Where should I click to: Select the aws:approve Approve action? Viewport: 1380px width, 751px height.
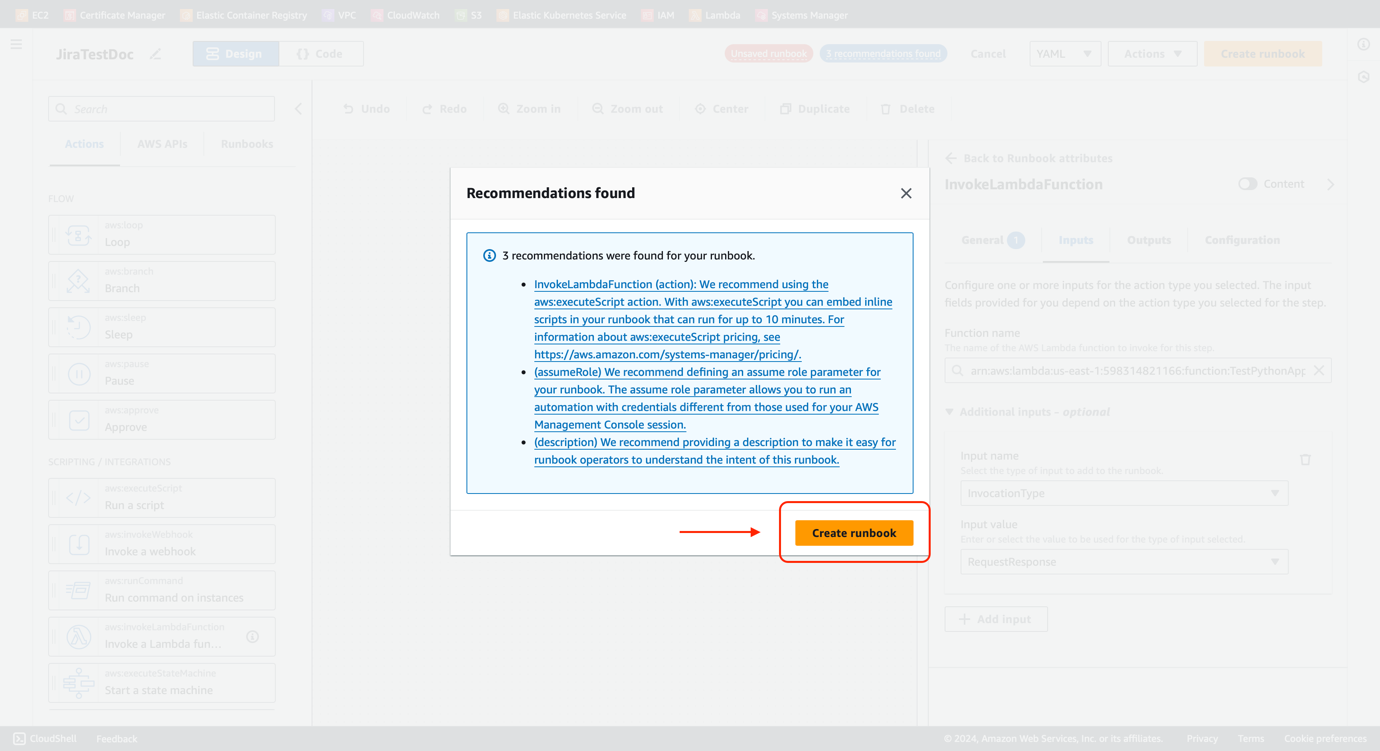(162, 420)
